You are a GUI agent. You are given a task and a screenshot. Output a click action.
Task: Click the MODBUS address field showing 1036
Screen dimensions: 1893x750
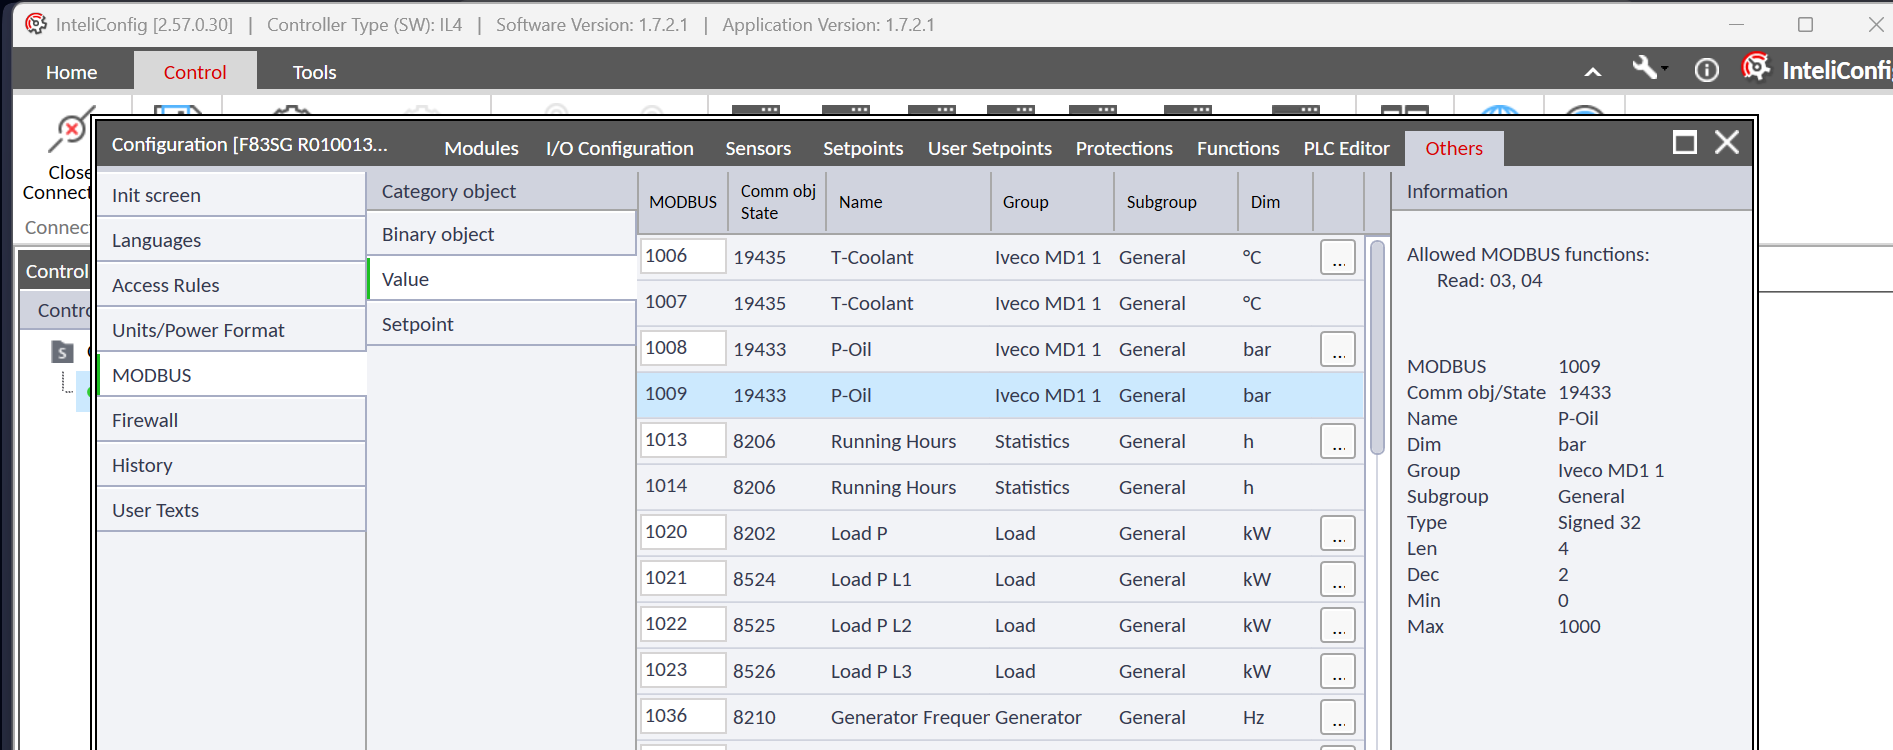click(683, 716)
